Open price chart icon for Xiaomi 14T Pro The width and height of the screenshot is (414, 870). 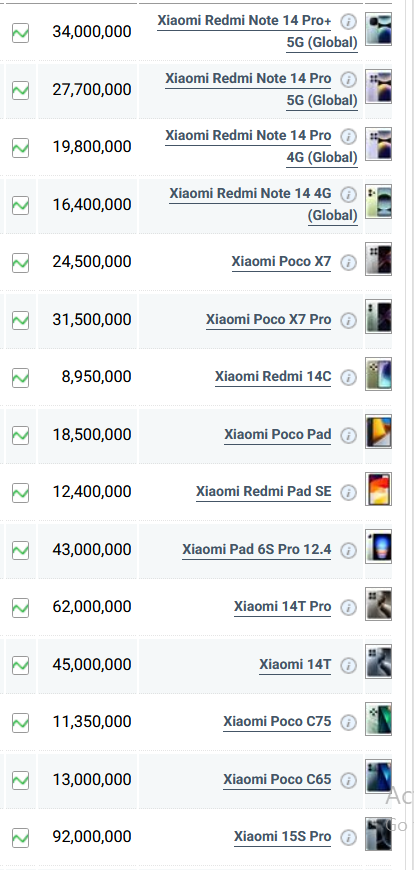click(x=21, y=608)
